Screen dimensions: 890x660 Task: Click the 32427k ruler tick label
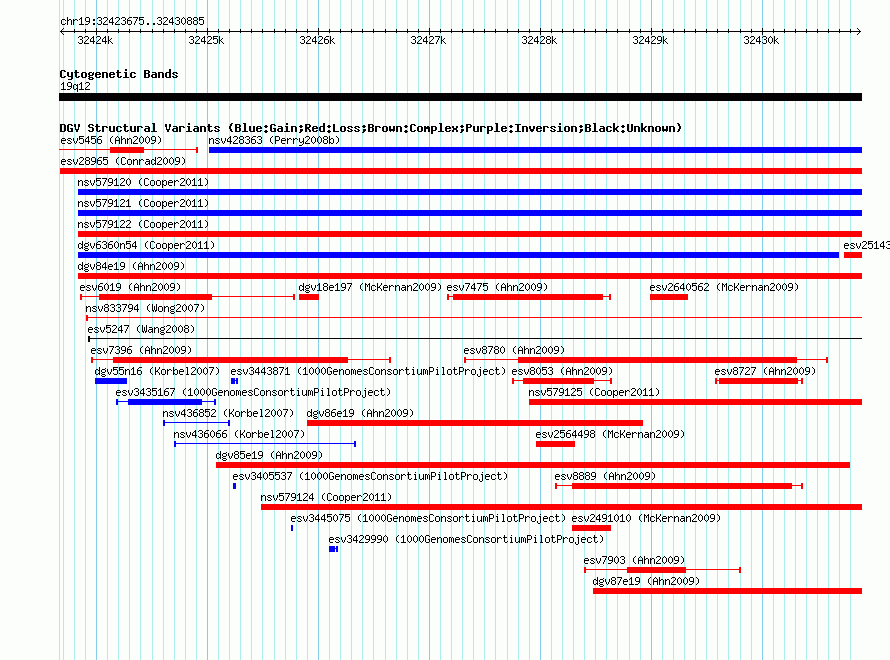pyautogui.click(x=428, y=40)
